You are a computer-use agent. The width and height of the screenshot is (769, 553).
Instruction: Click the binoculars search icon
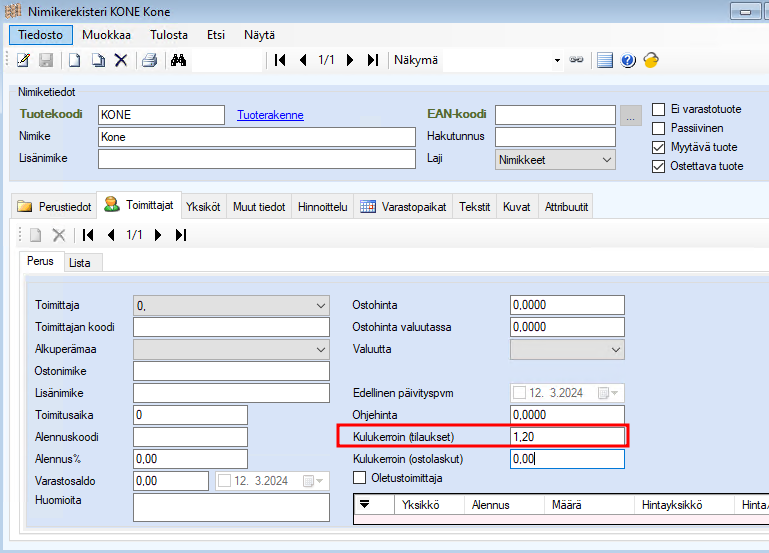tap(179, 60)
